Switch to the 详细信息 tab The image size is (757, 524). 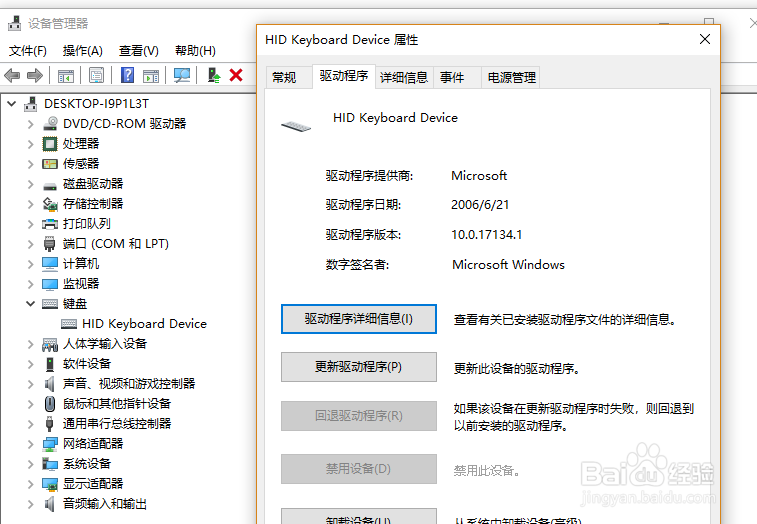[404, 77]
